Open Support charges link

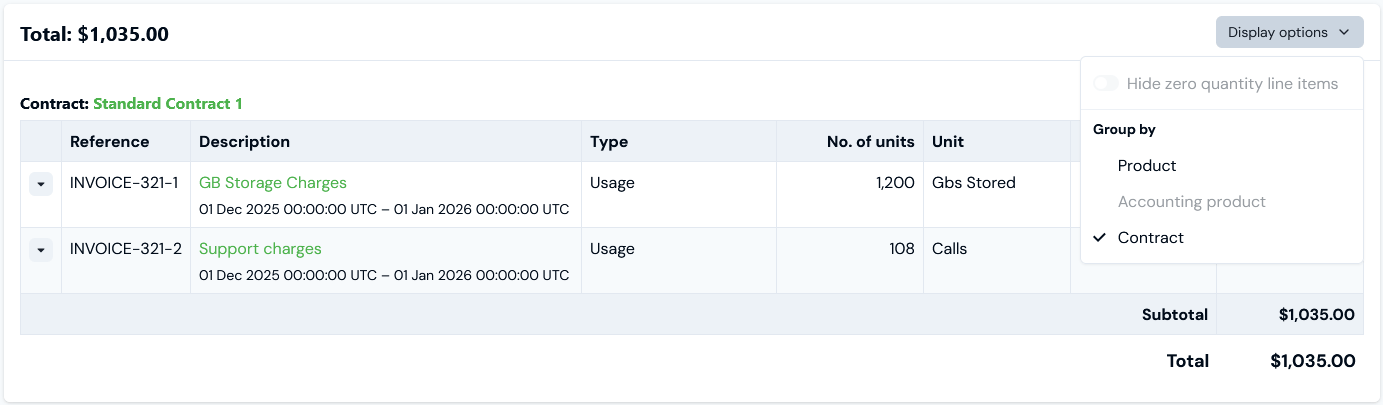point(260,249)
